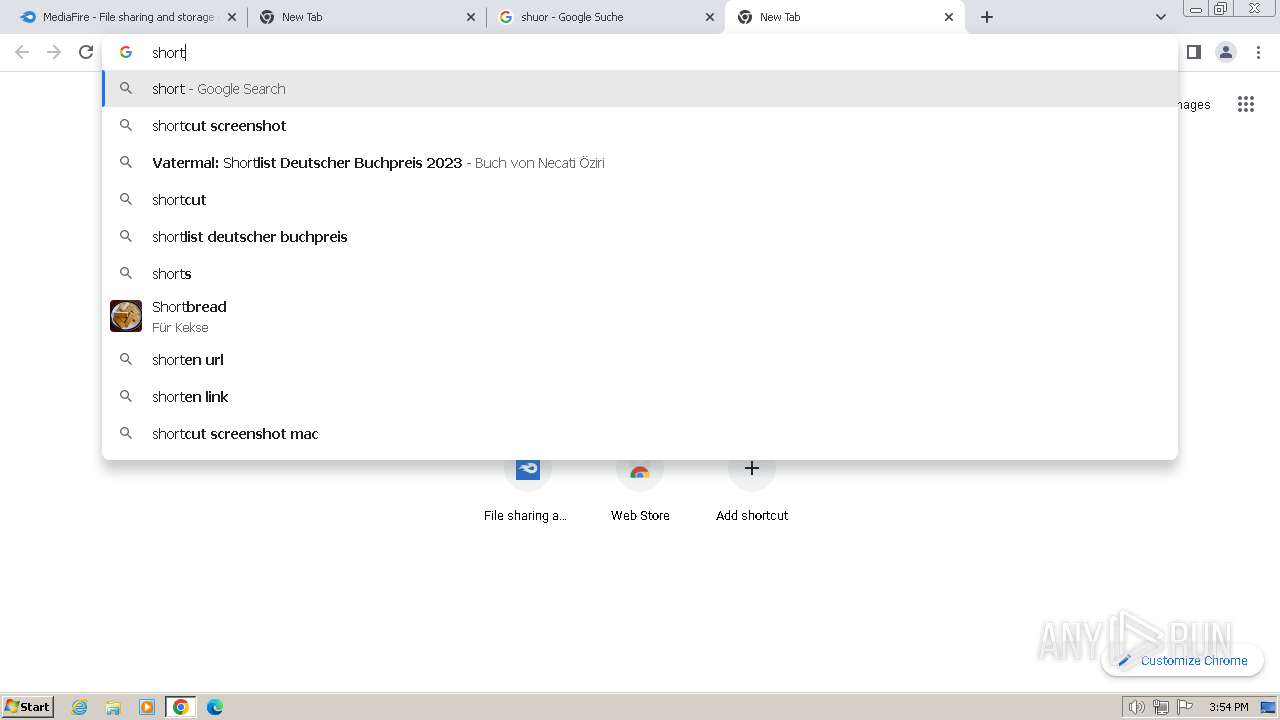Click the Google logo in address bar
The height and width of the screenshot is (720, 1280).
(126, 52)
